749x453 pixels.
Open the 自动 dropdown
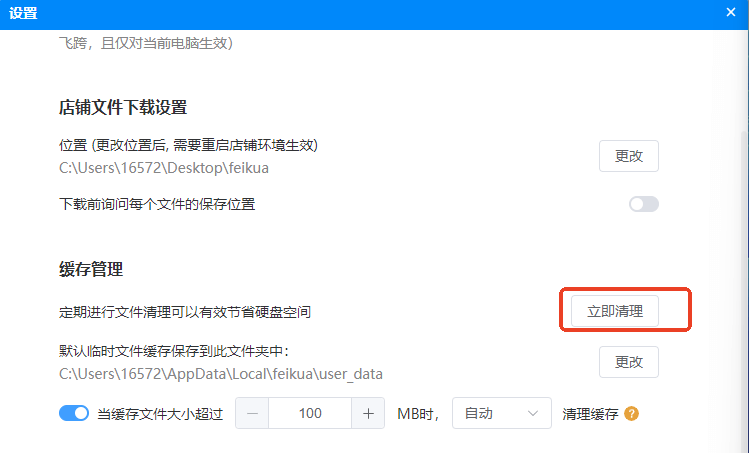(501, 413)
